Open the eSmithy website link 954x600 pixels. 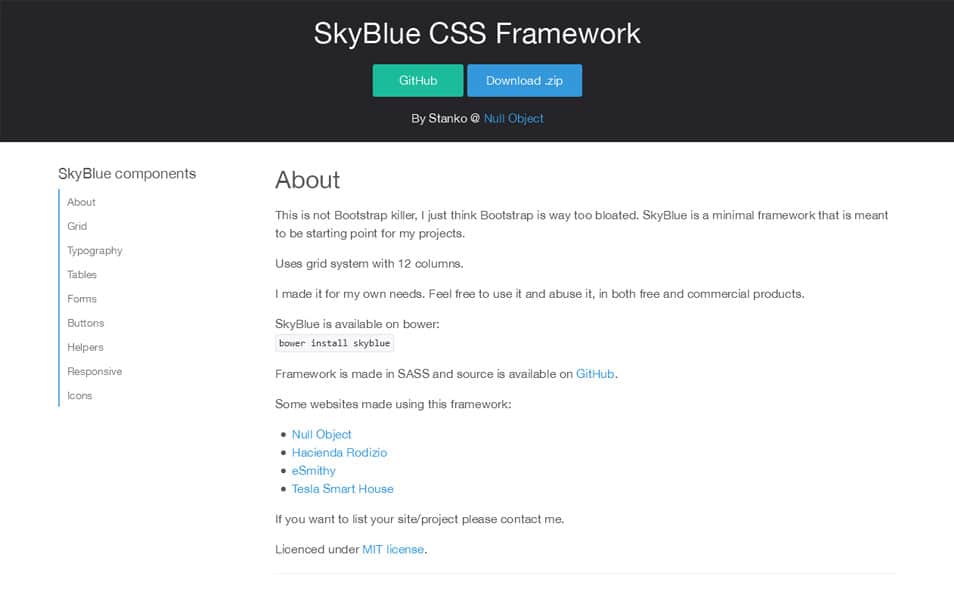(314, 471)
